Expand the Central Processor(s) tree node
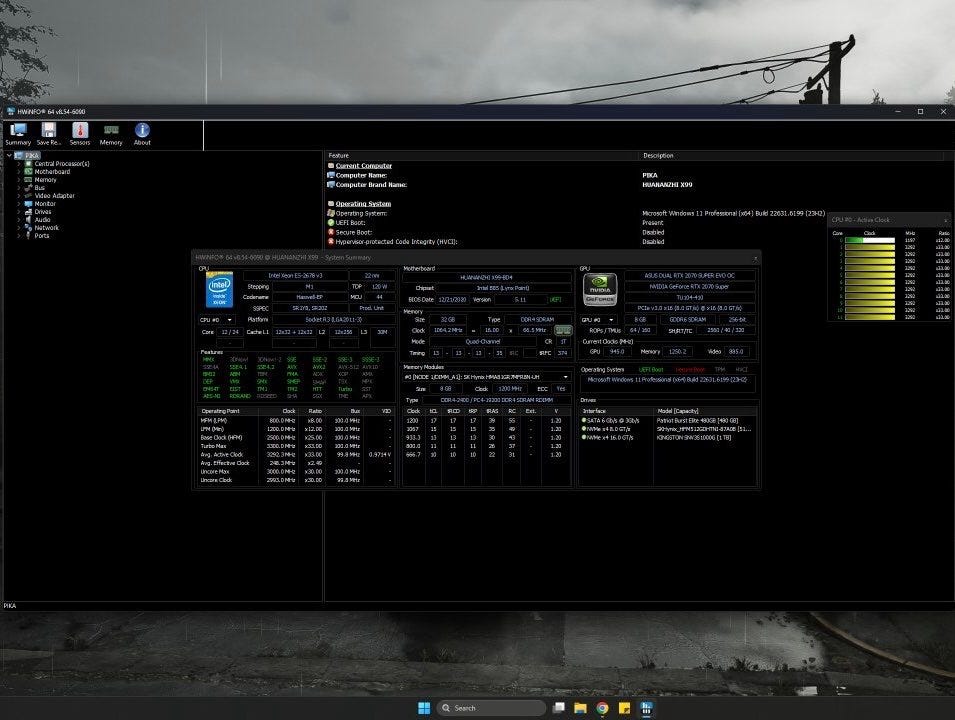The height and width of the screenshot is (720, 955). coord(19,164)
